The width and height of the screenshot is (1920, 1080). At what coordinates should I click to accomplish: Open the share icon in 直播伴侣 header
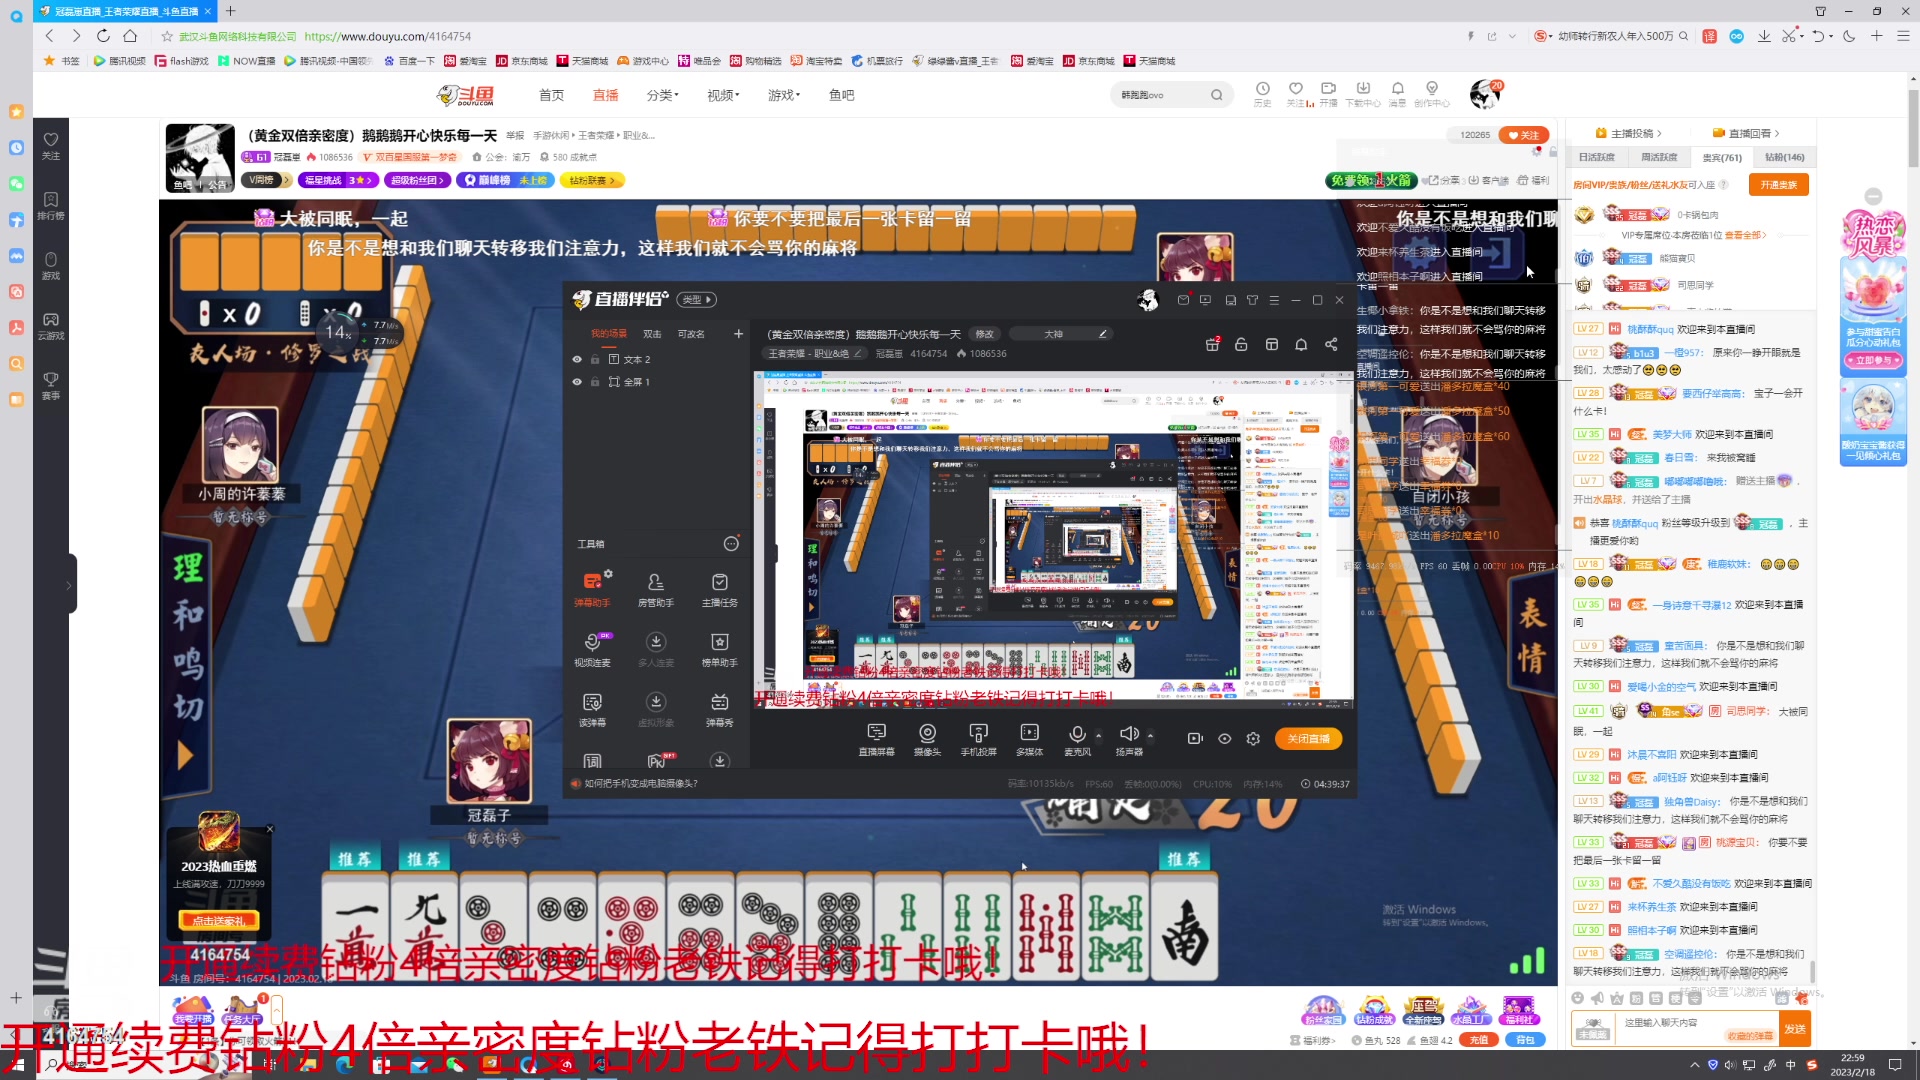pyautogui.click(x=1331, y=344)
